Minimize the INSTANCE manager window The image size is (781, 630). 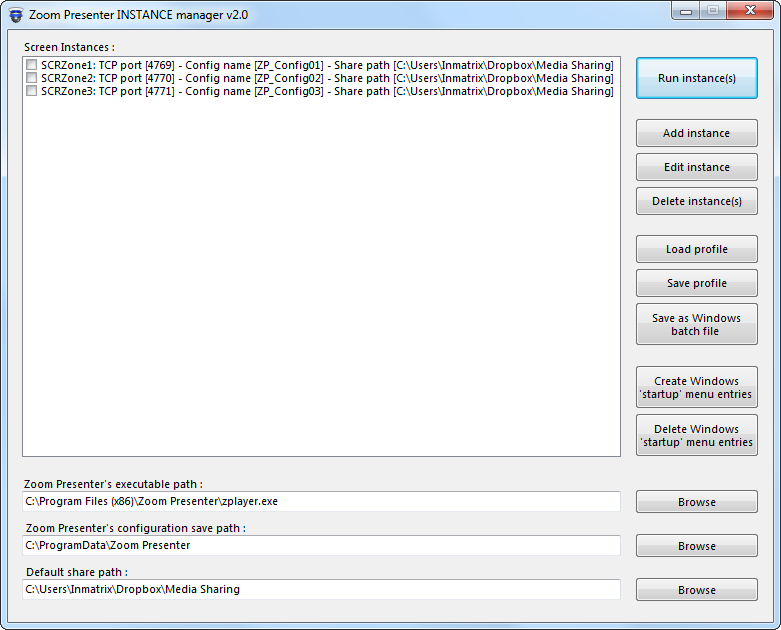point(685,10)
